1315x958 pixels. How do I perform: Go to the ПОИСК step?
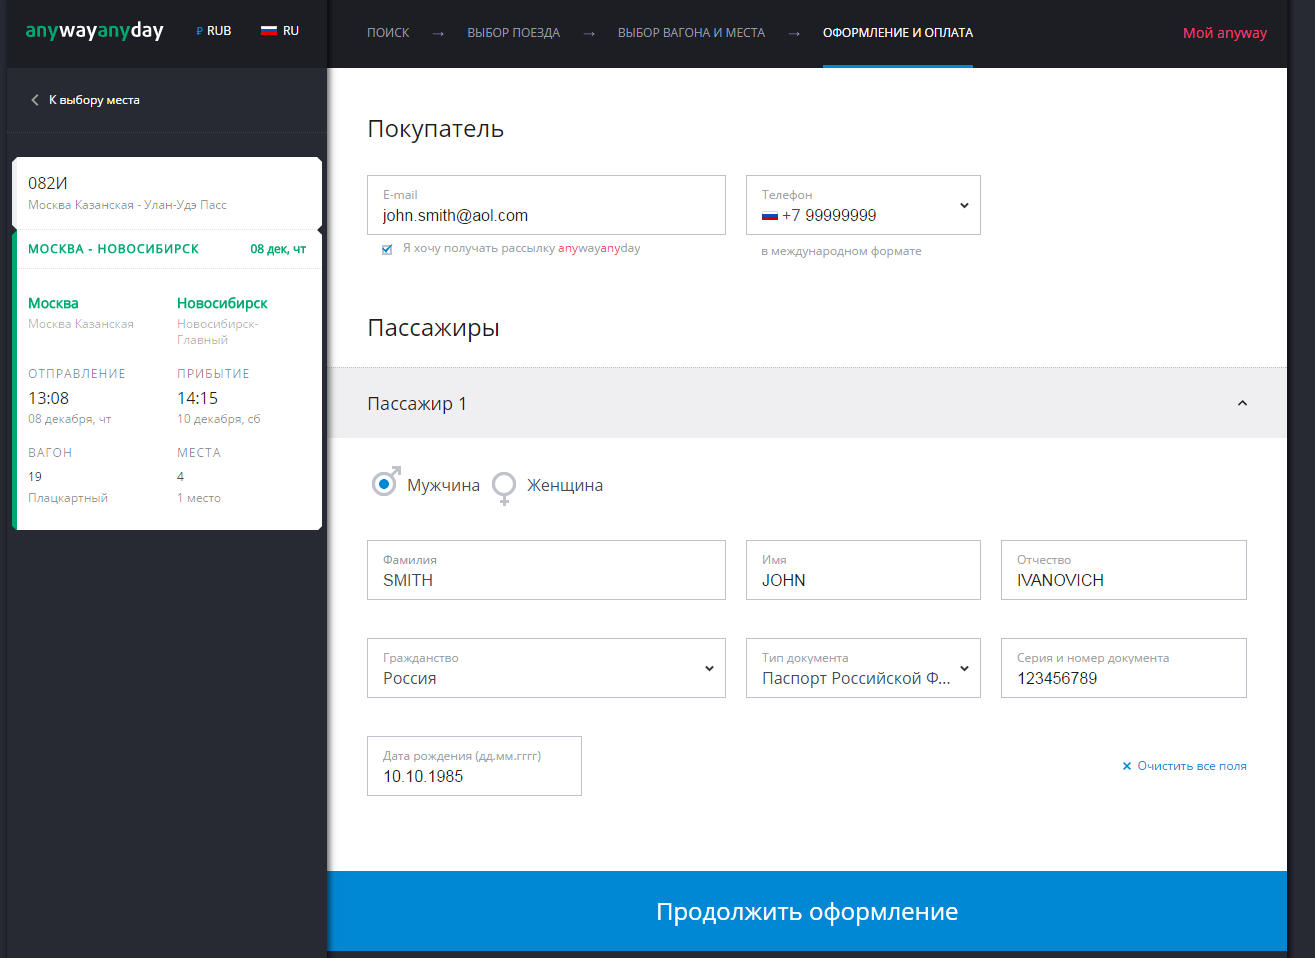(388, 33)
